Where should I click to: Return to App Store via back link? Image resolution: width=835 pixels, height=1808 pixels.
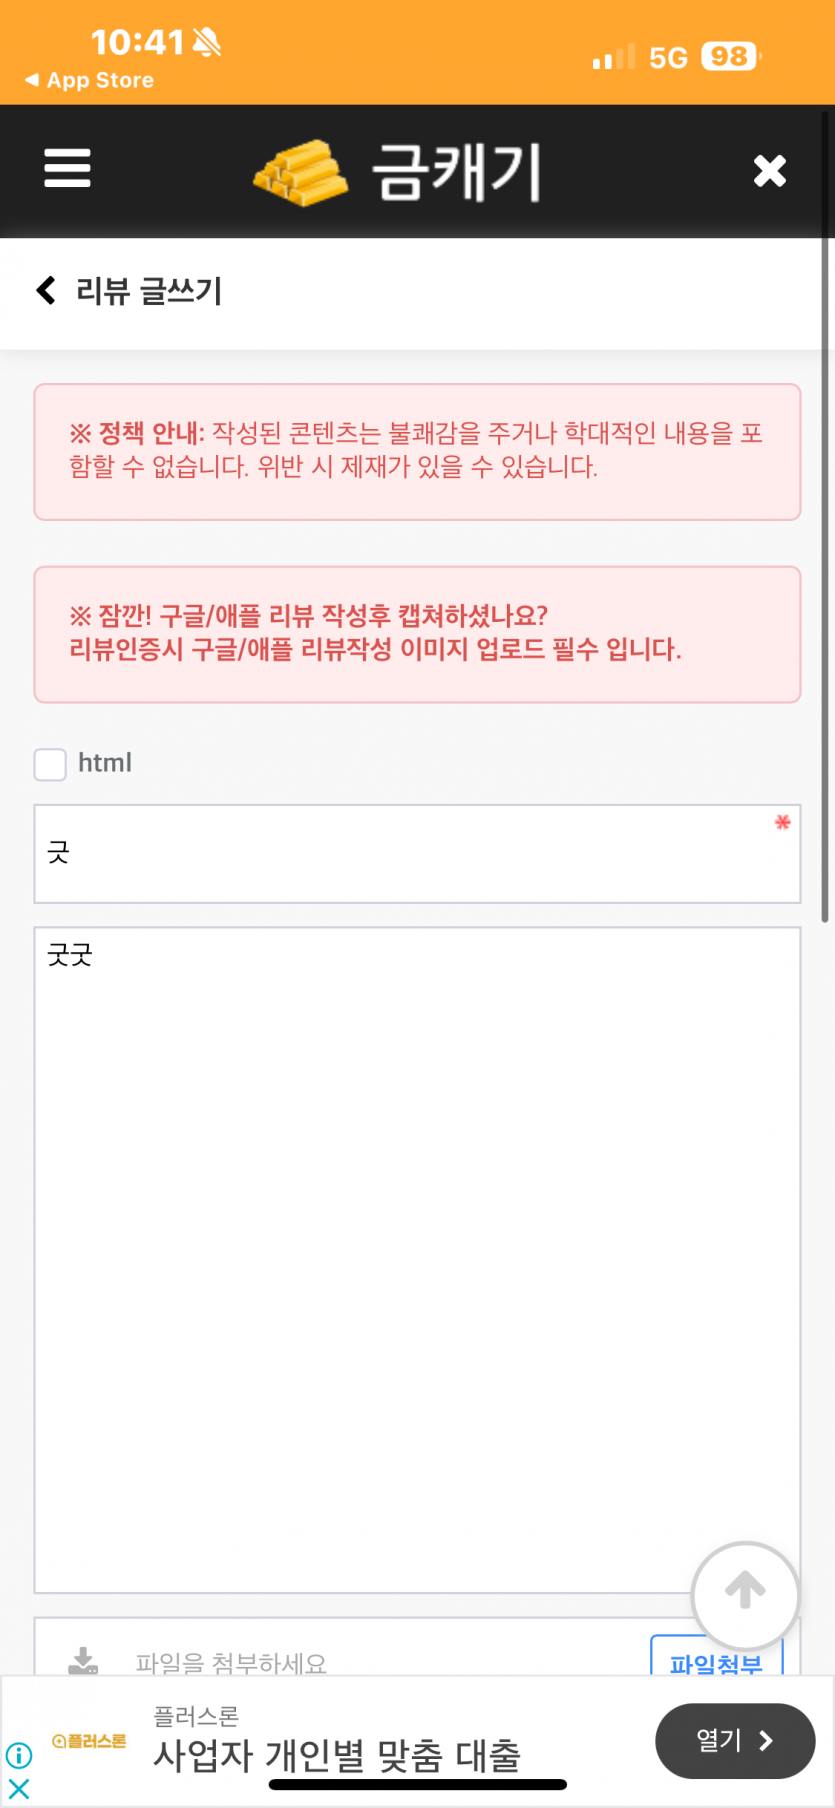[x=90, y=80]
